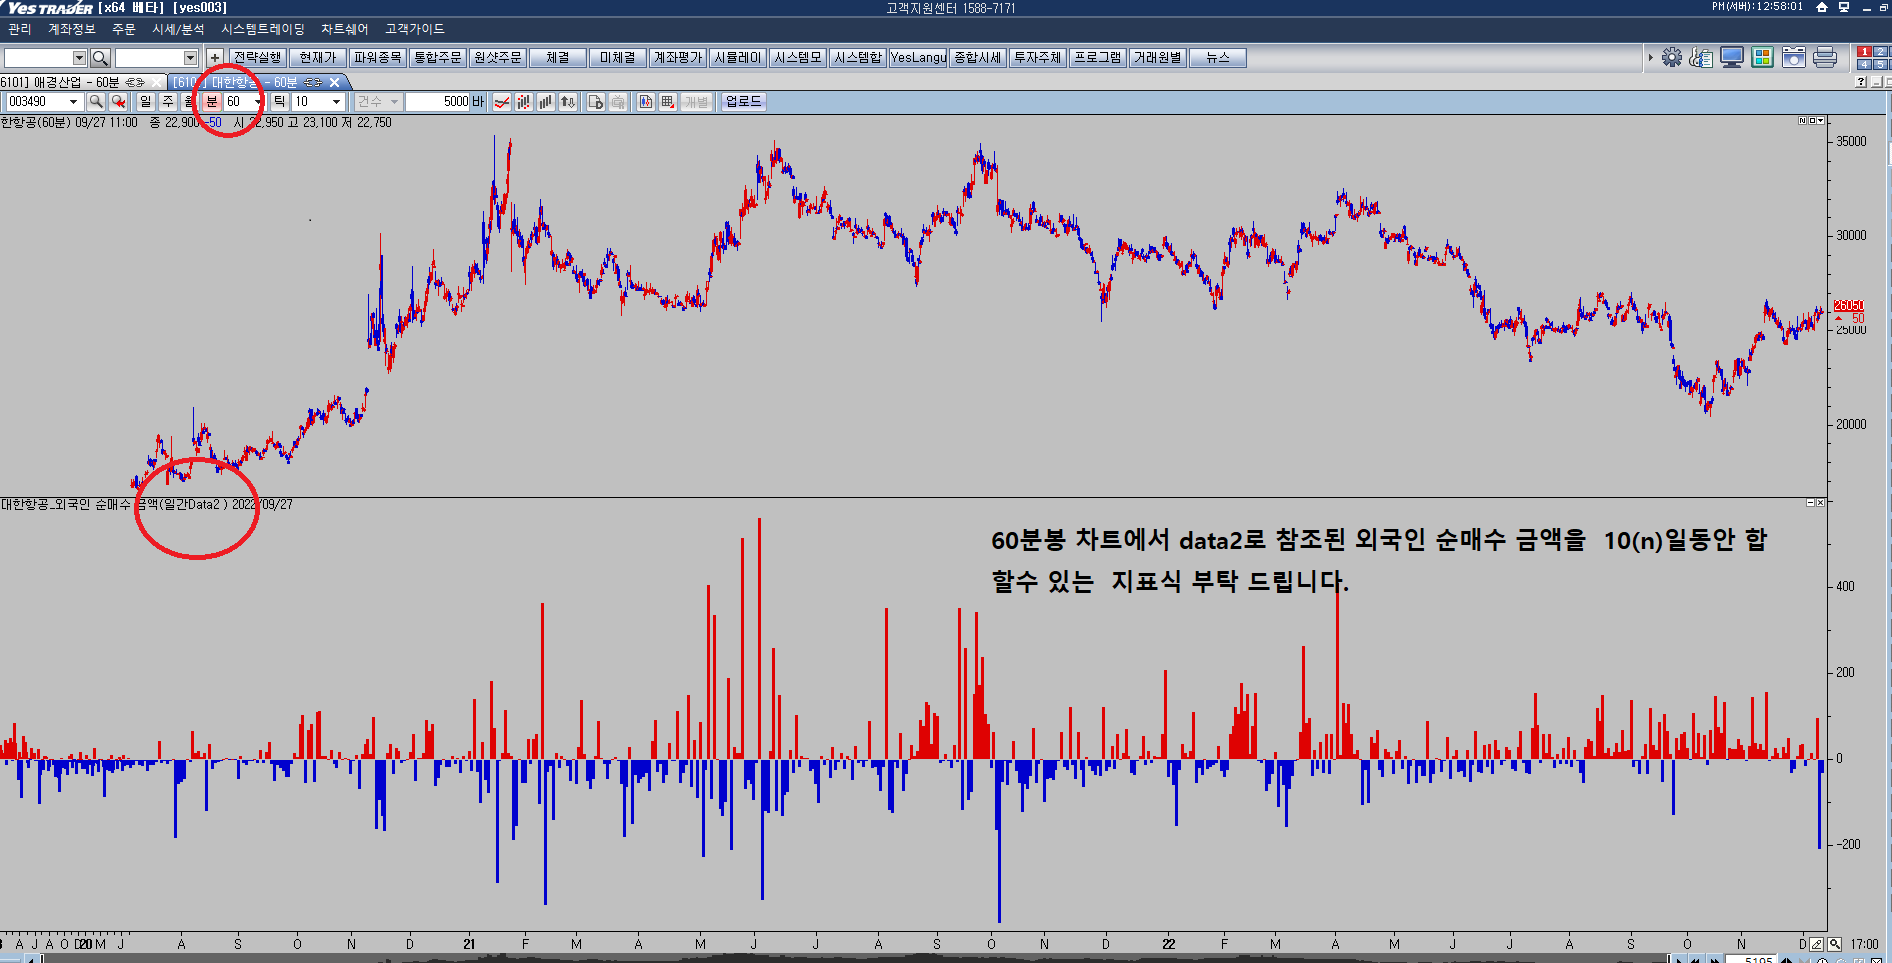Click the 전략실행 button

point(258,58)
